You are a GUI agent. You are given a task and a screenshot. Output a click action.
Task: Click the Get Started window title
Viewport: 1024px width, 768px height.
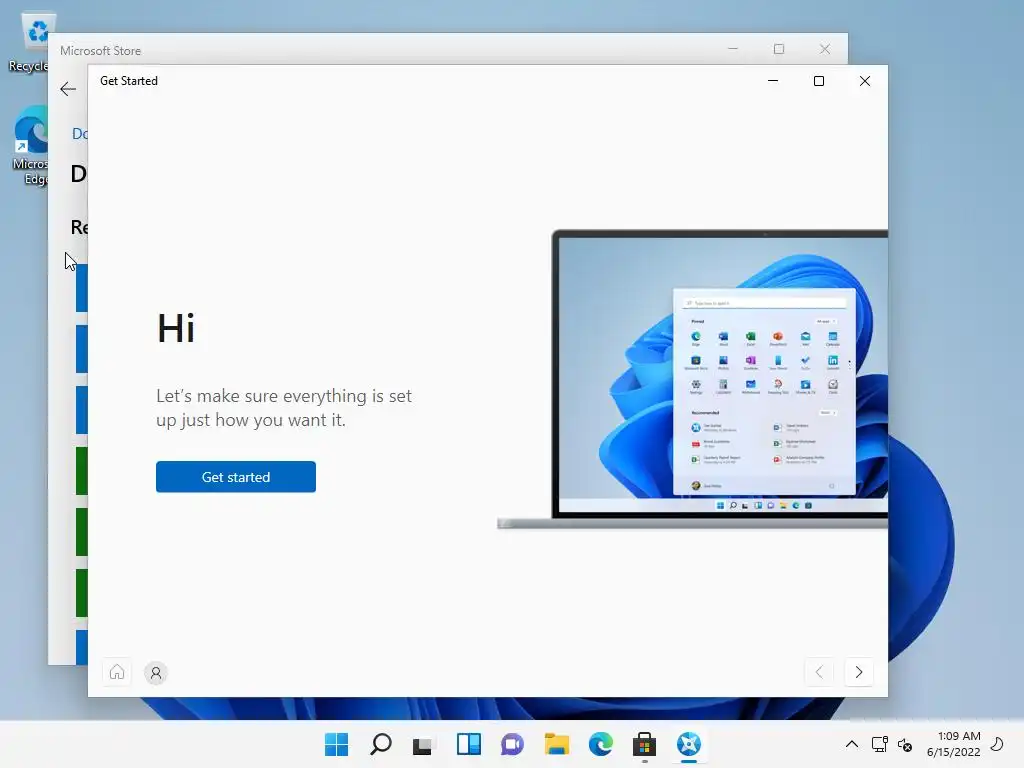129,81
